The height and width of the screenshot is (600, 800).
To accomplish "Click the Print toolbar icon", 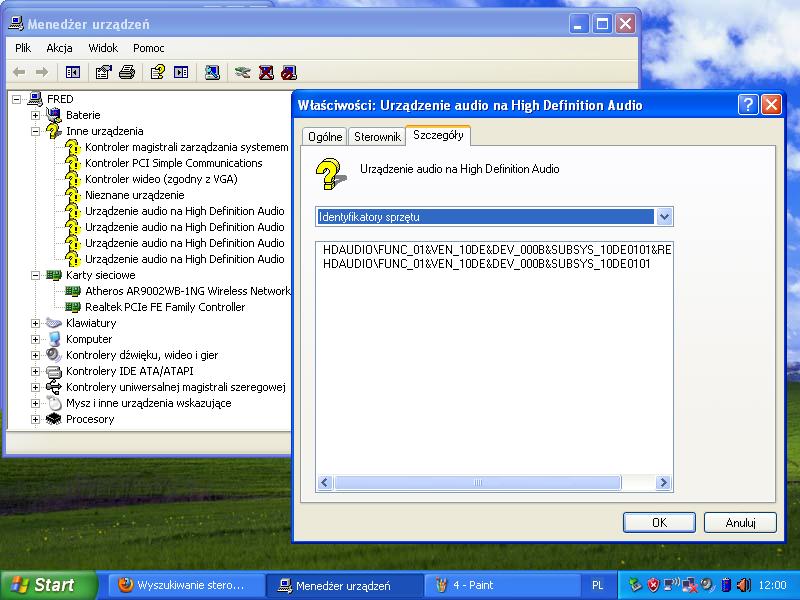I will [x=127, y=72].
